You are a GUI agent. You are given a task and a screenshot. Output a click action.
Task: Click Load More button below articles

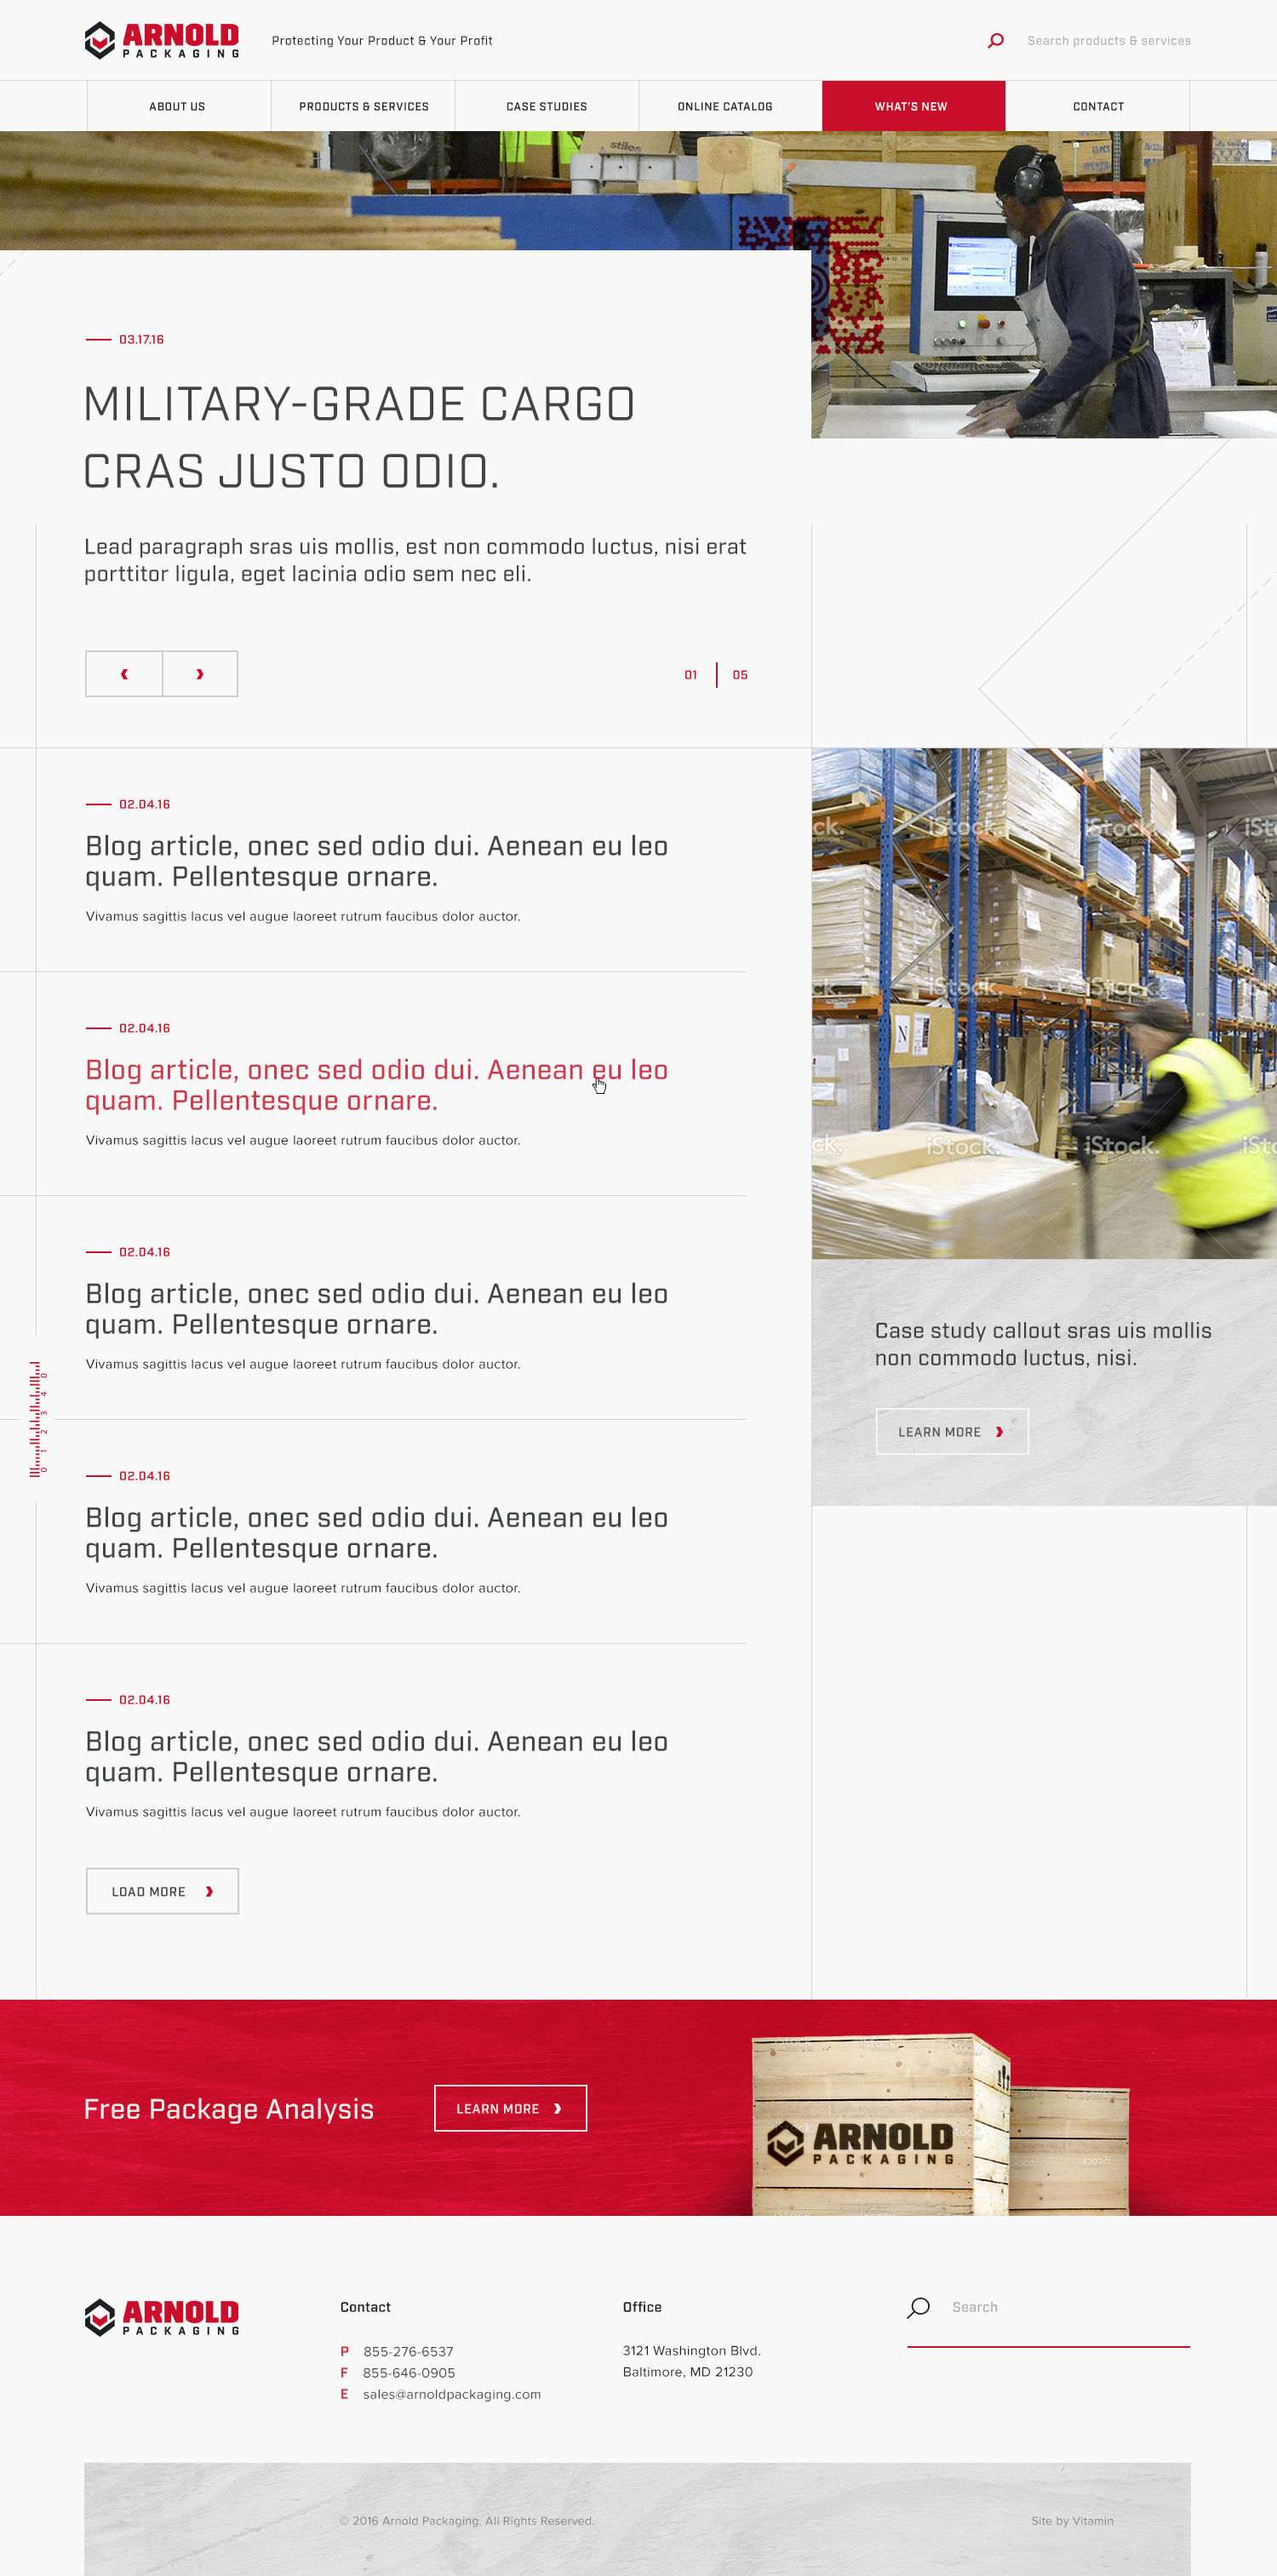click(162, 1891)
